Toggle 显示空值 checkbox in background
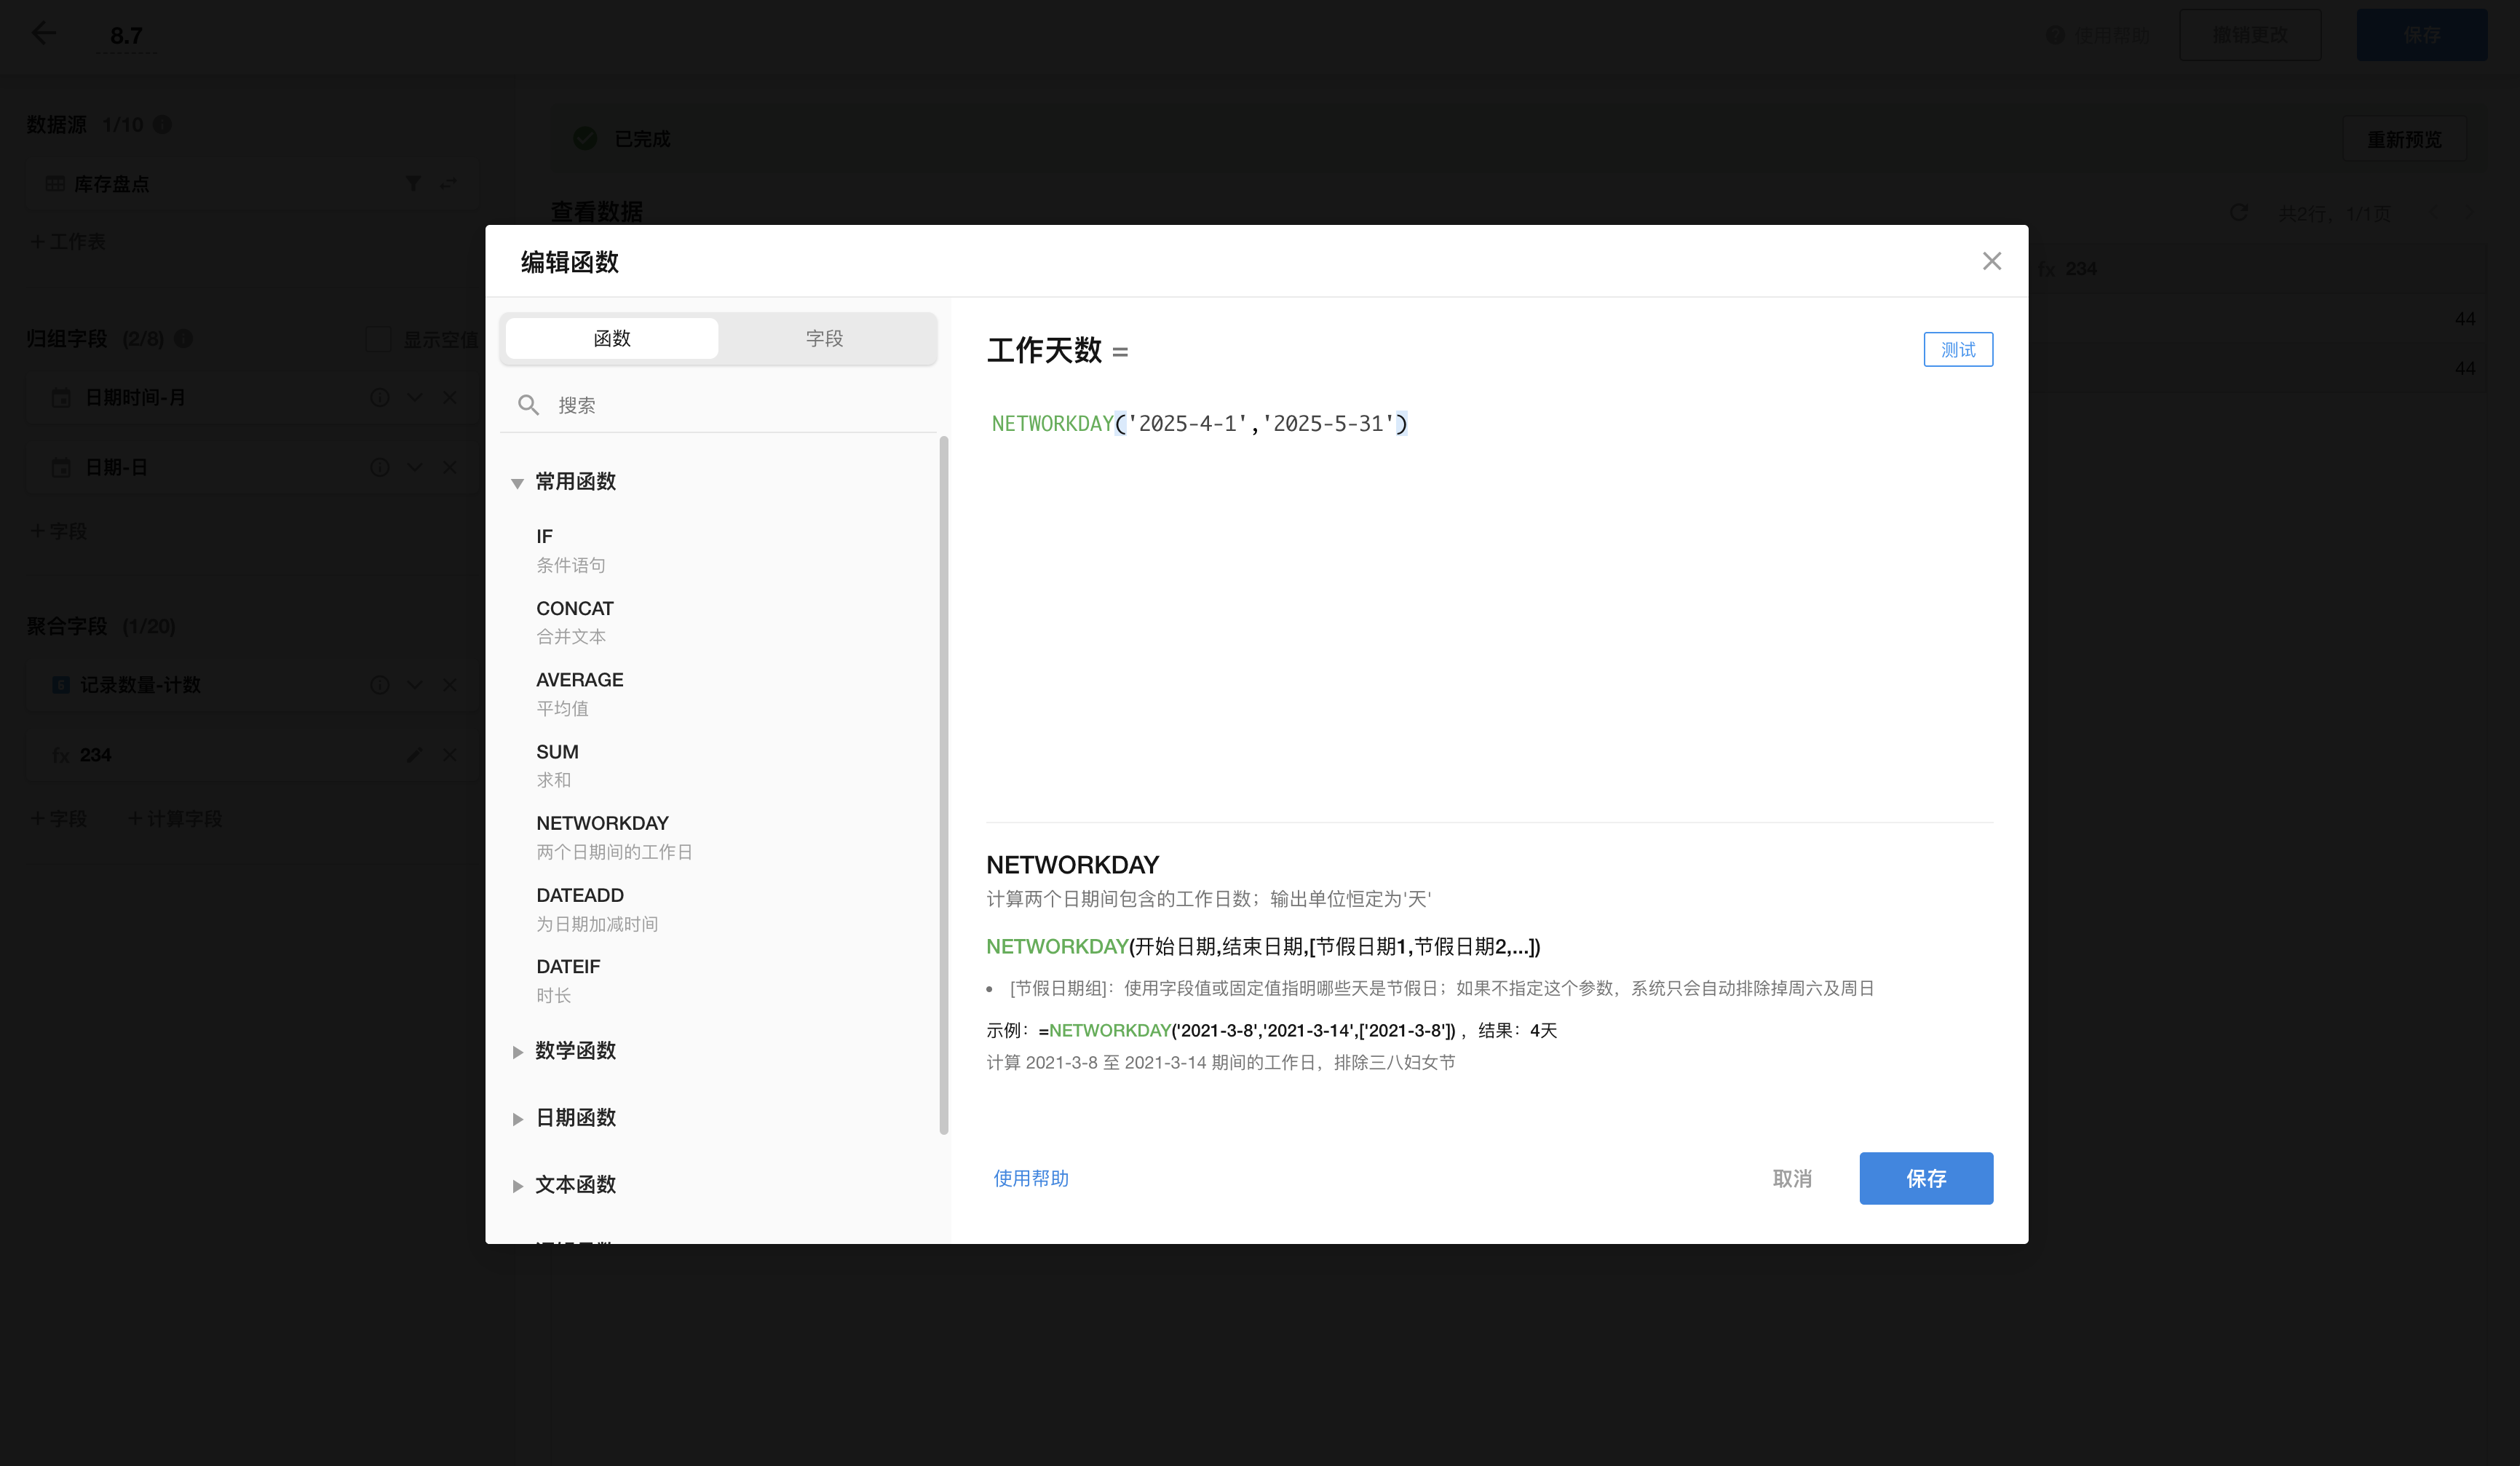 click(377, 339)
